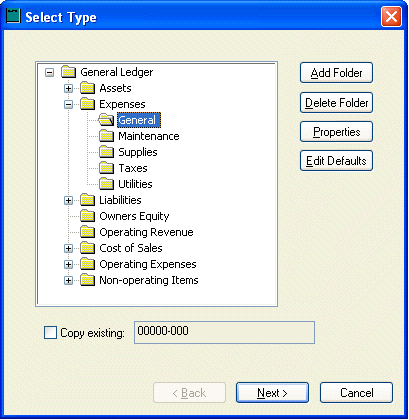
Task: Select the Assets folder icon
Action: point(88,88)
